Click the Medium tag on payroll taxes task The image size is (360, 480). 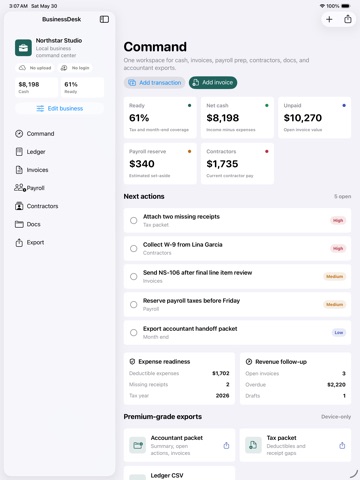(334, 304)
